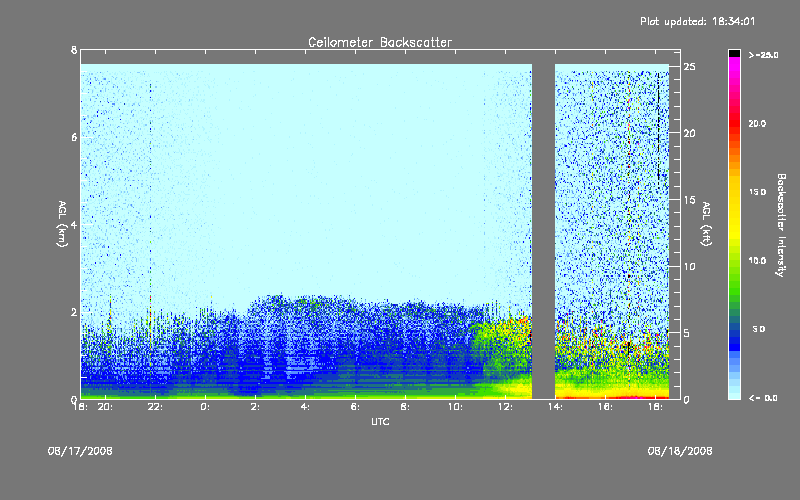The width and height of the screenshot is (800, 500).
Task: Click the 15 kft altitude tick label
Action: [x=689, y=200]
